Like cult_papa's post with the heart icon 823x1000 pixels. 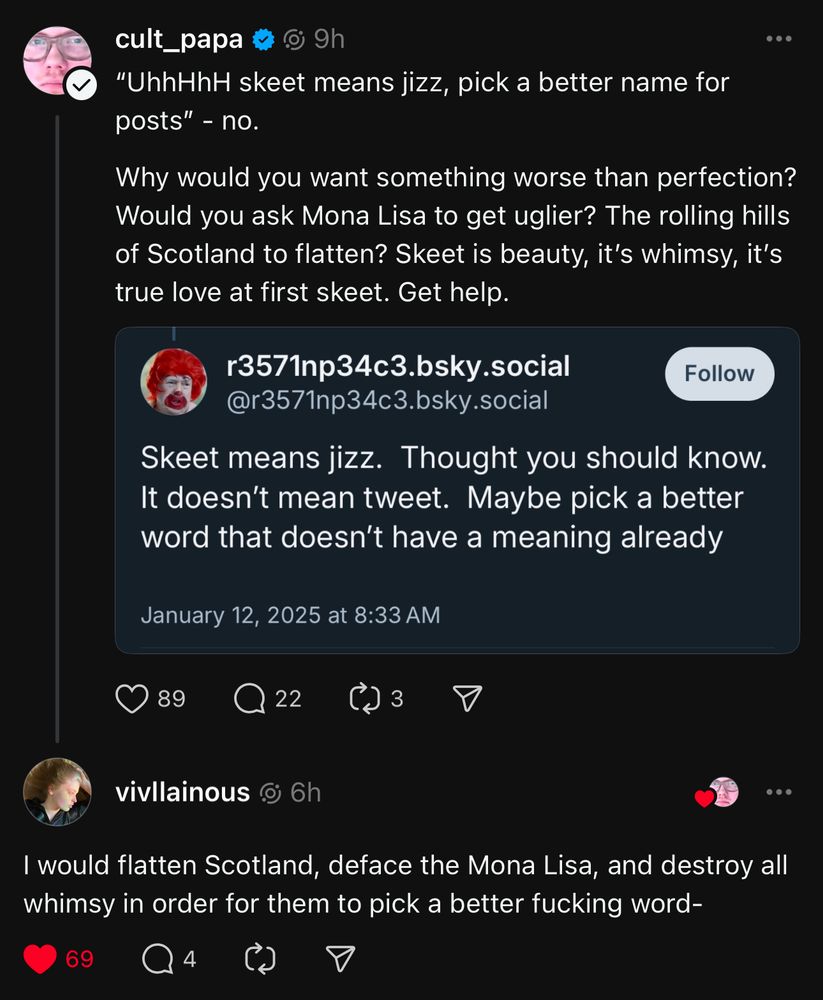(x=132, y=698)
